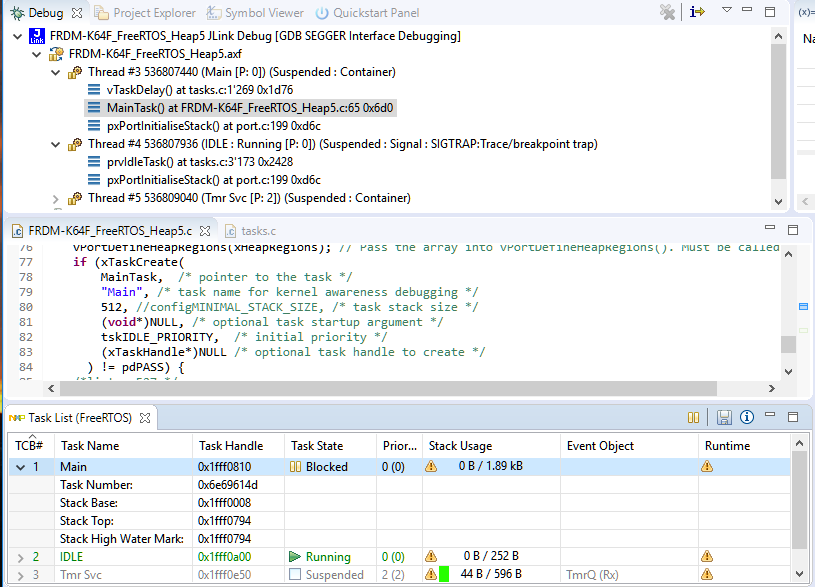
Task: Toggle instruction stepping mode icon
Action: 697,11
